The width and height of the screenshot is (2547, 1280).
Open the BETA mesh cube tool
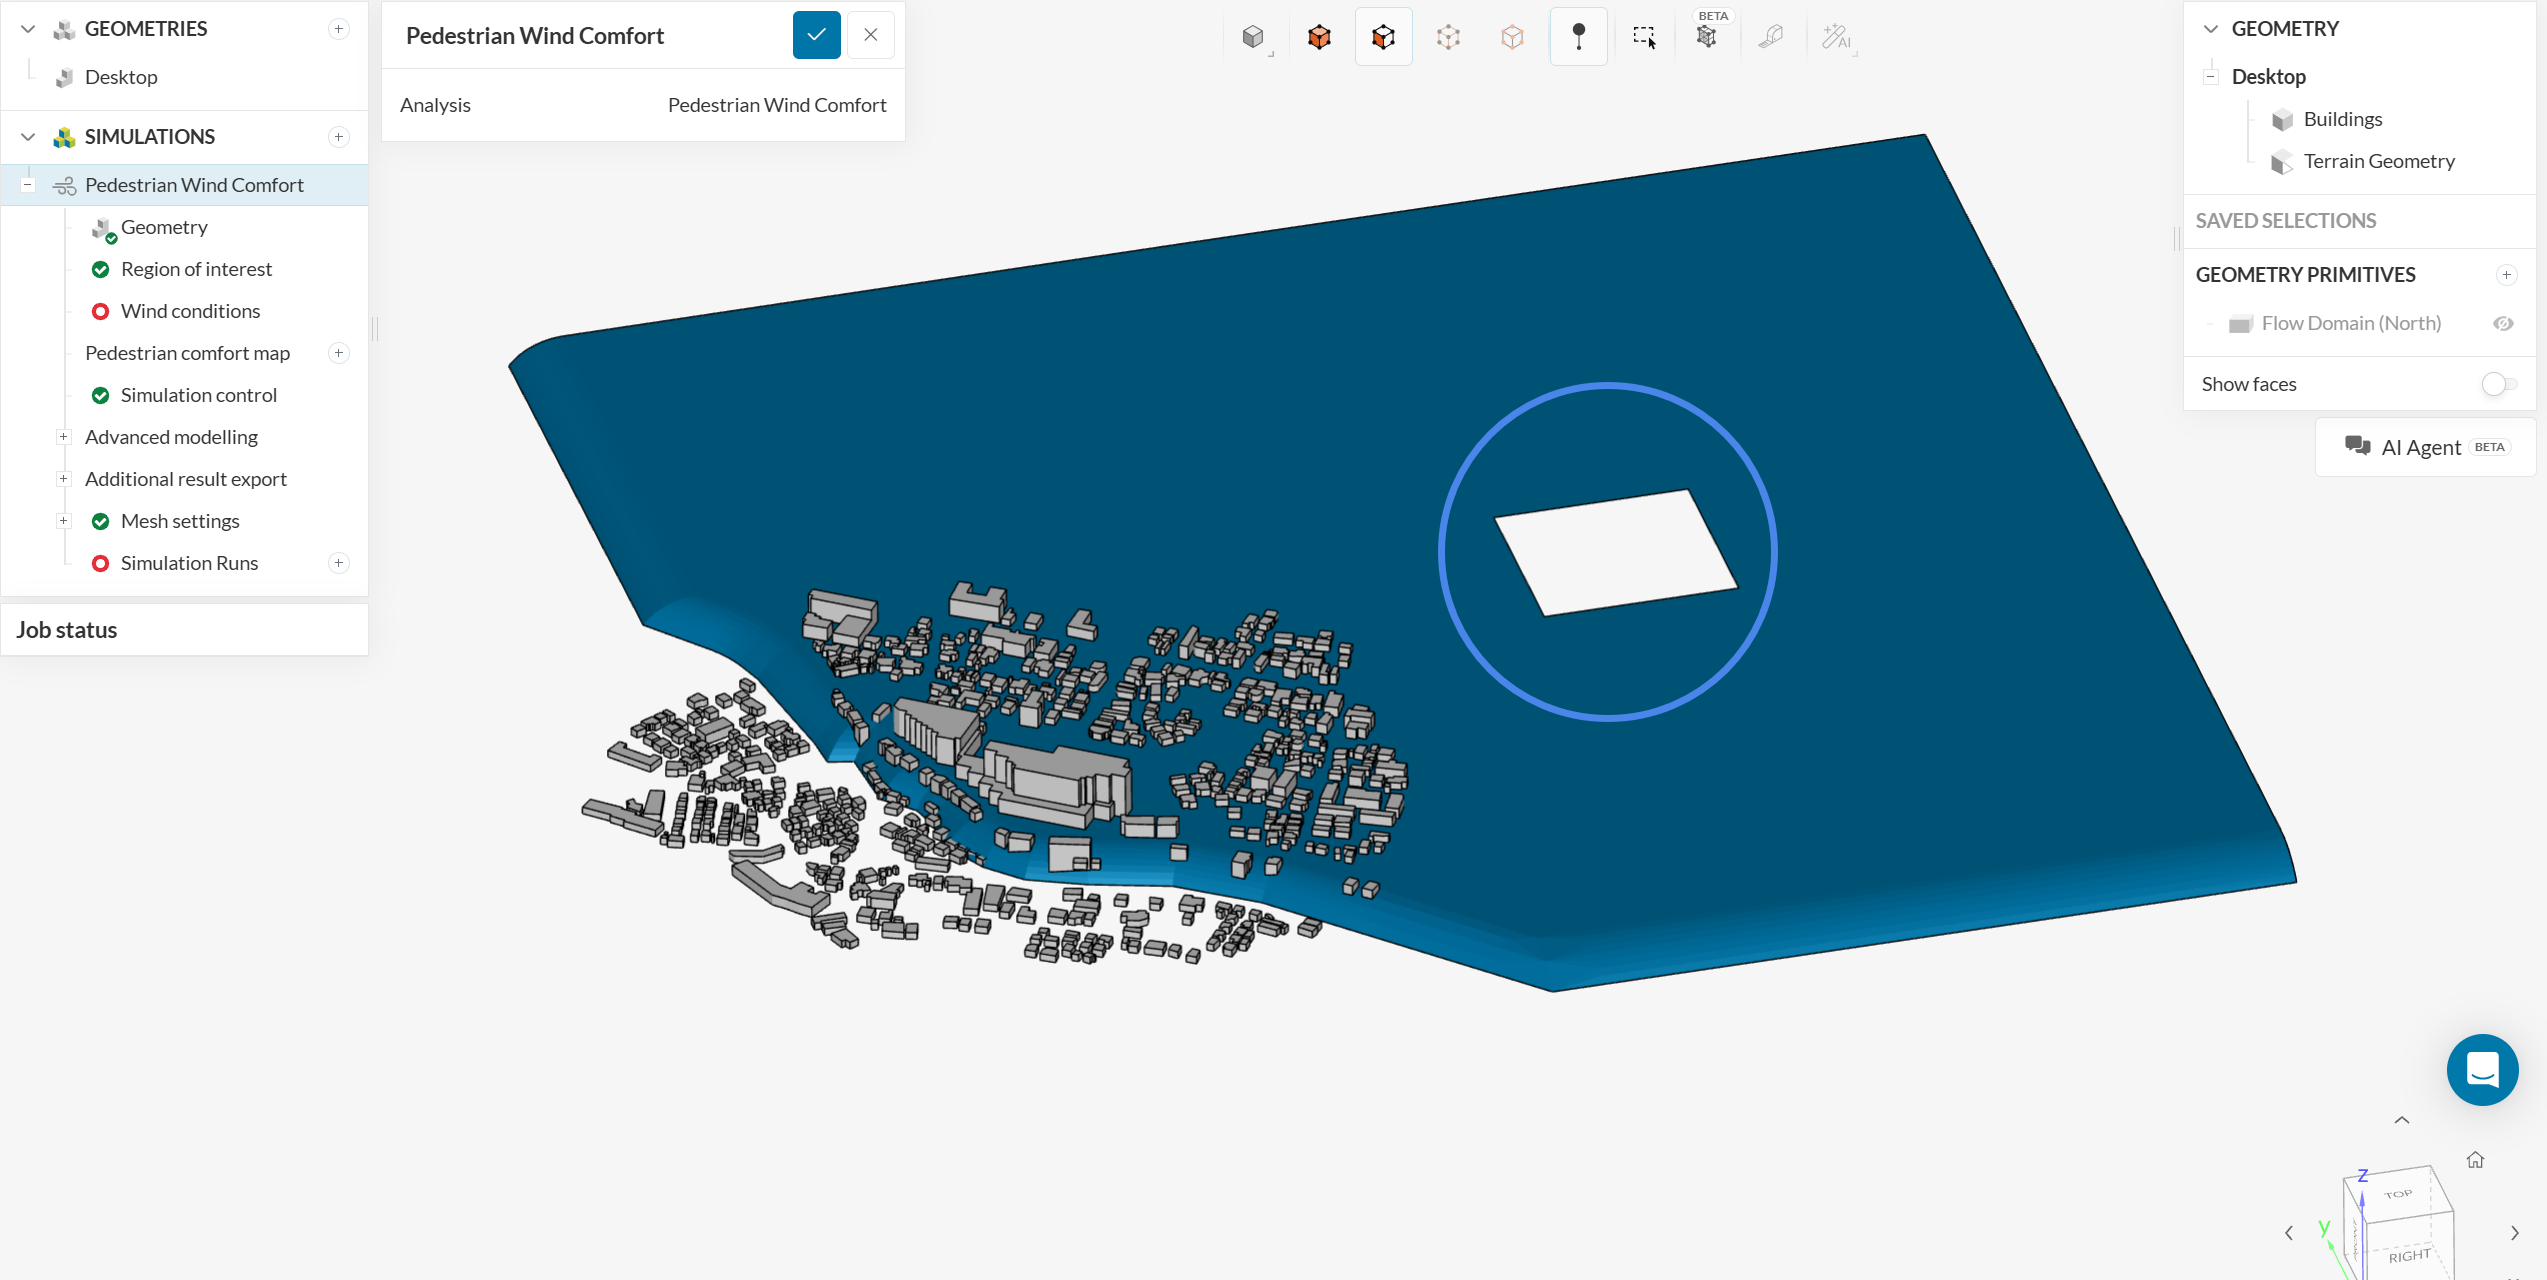pyautogui.click(x=1707, y=37)
